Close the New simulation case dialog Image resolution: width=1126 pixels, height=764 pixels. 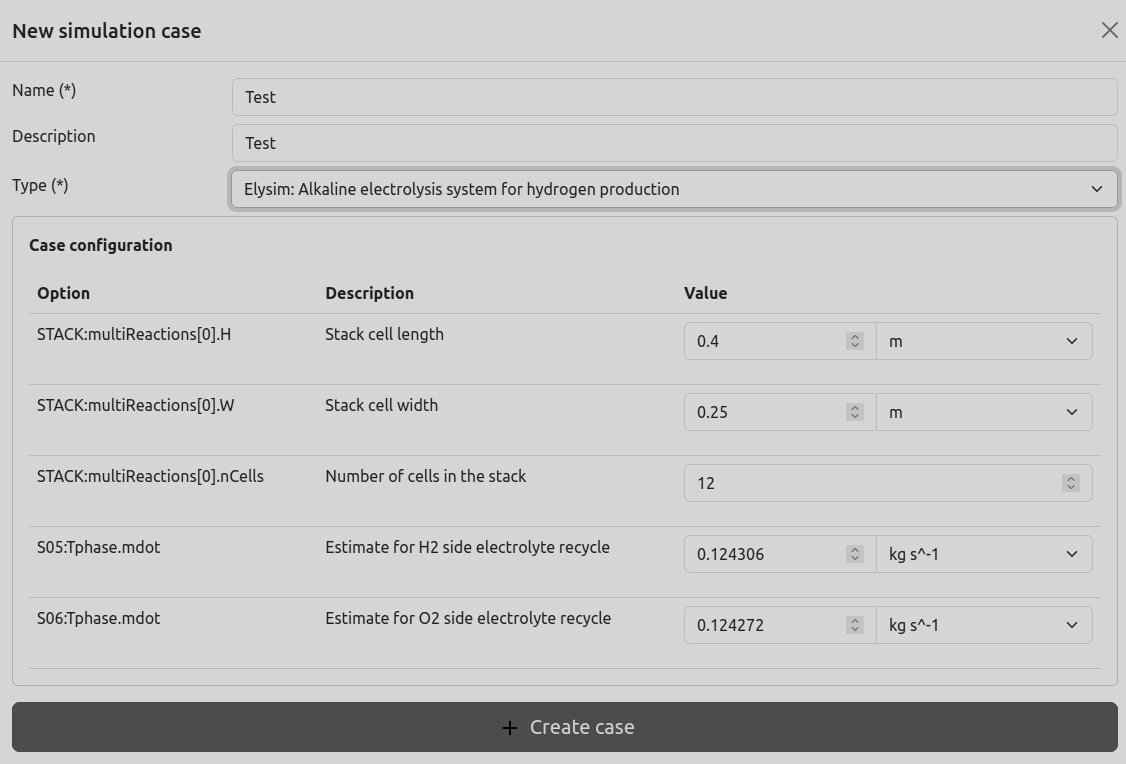1109,30
